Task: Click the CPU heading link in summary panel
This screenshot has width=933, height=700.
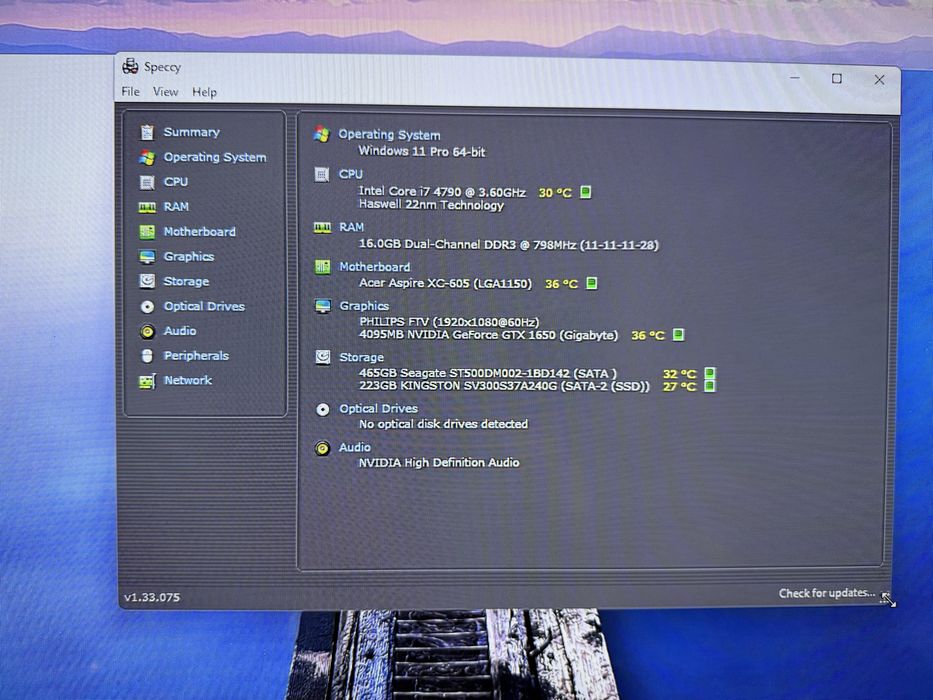Action: pos(350,174)
